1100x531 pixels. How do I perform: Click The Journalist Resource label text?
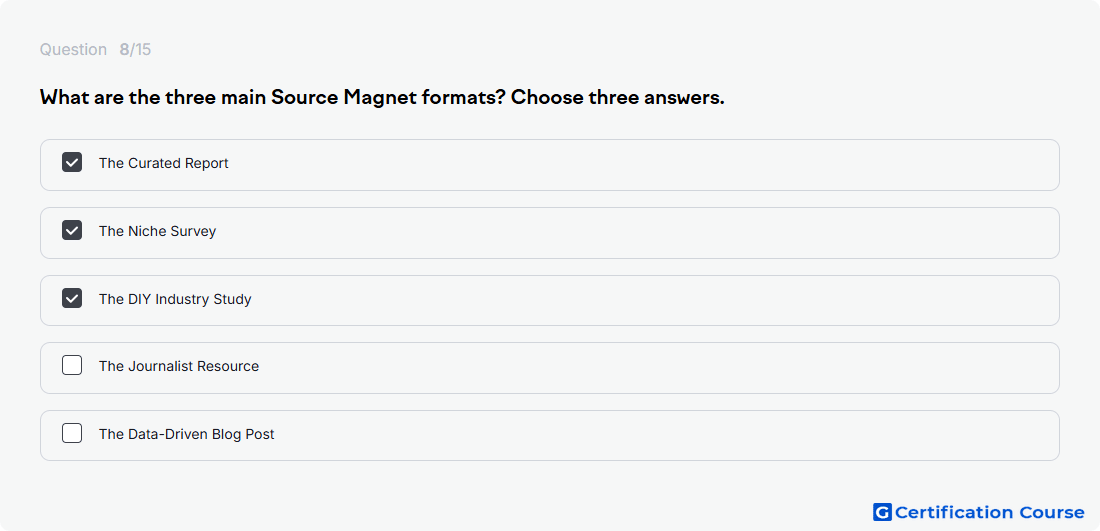click(179, 366)
